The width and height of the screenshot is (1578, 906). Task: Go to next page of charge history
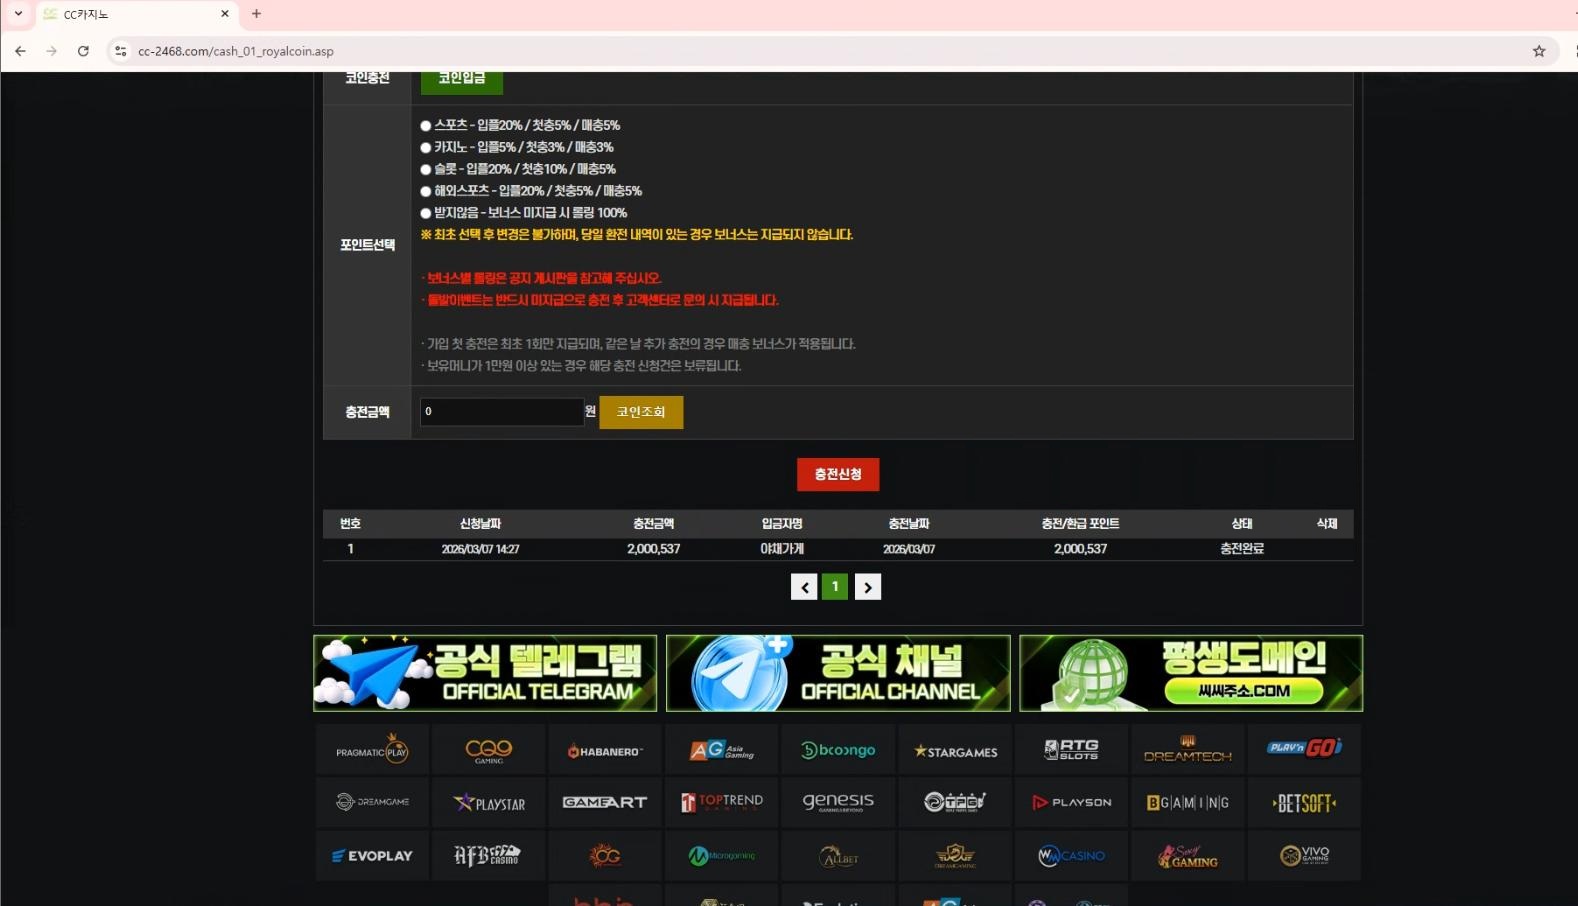click(868, 587)
